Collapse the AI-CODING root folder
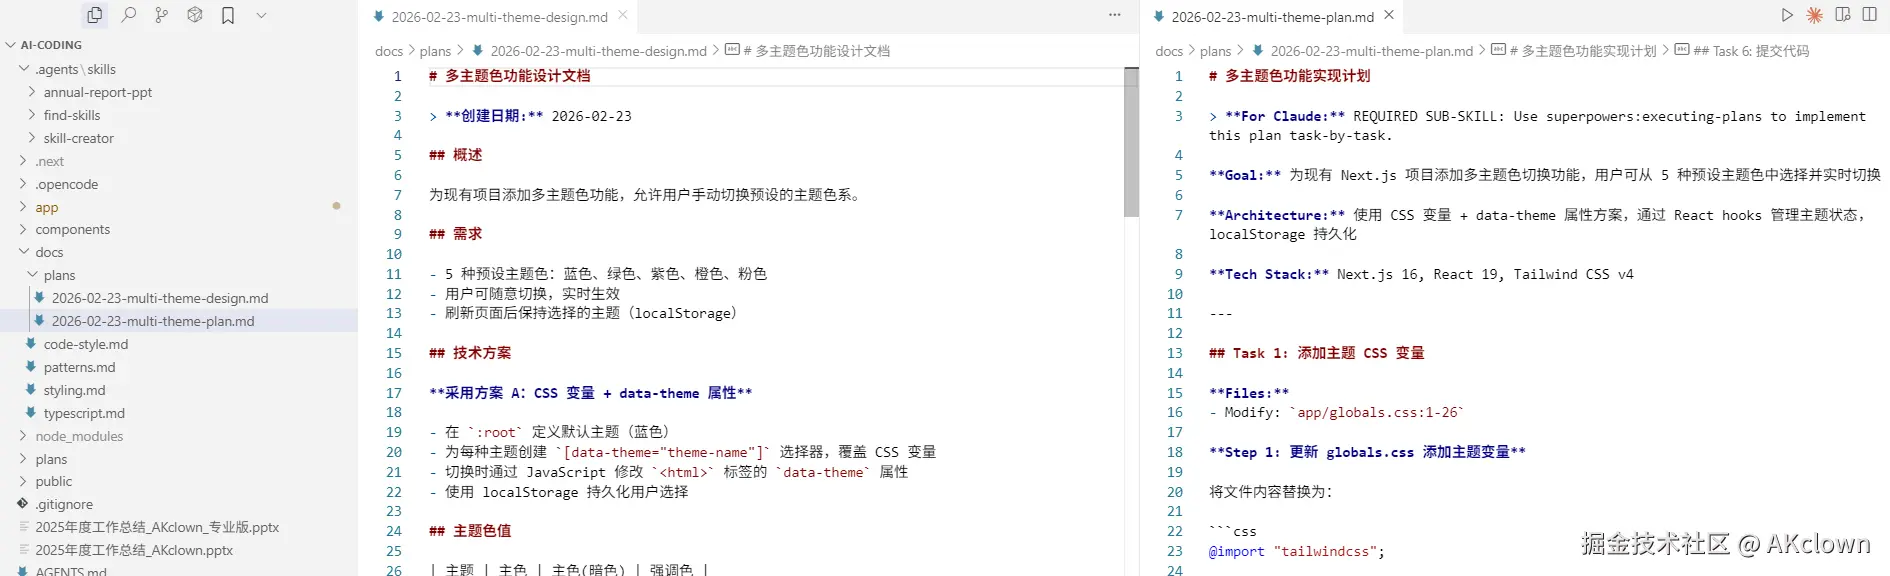The height and width of the screenshot is (576, 1890). coord(11,45)
